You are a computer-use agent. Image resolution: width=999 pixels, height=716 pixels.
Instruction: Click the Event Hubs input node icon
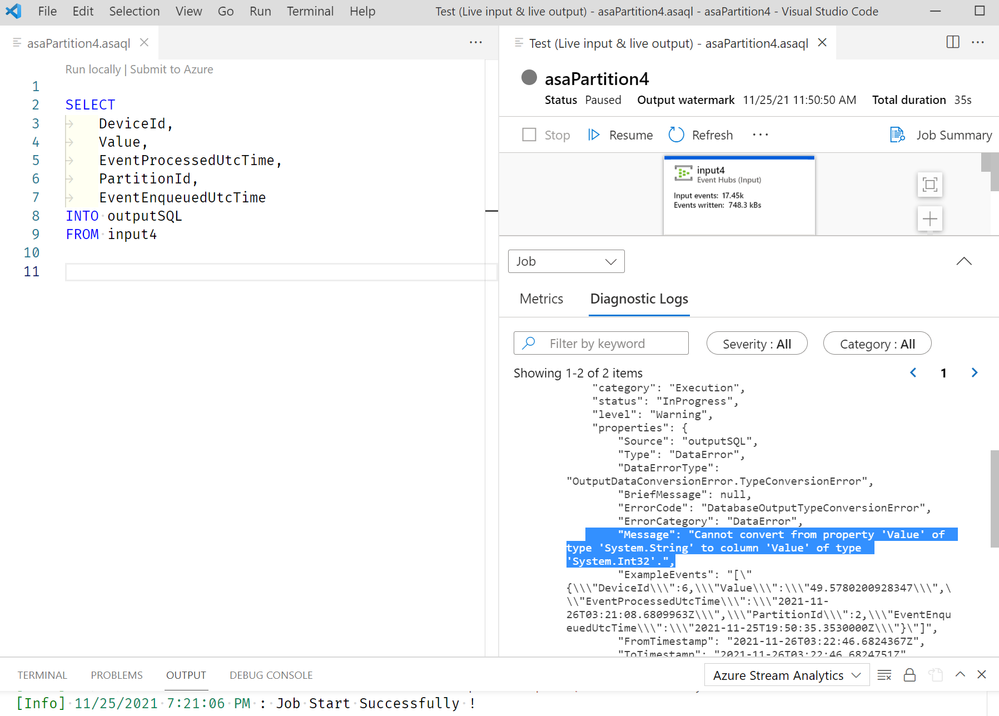683,173
